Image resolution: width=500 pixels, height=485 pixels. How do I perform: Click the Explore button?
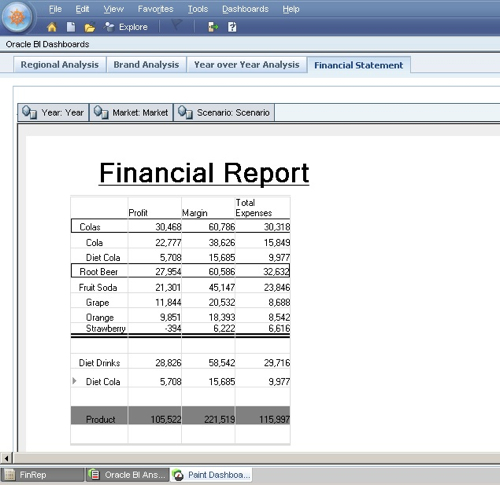[x=126, y=27]
